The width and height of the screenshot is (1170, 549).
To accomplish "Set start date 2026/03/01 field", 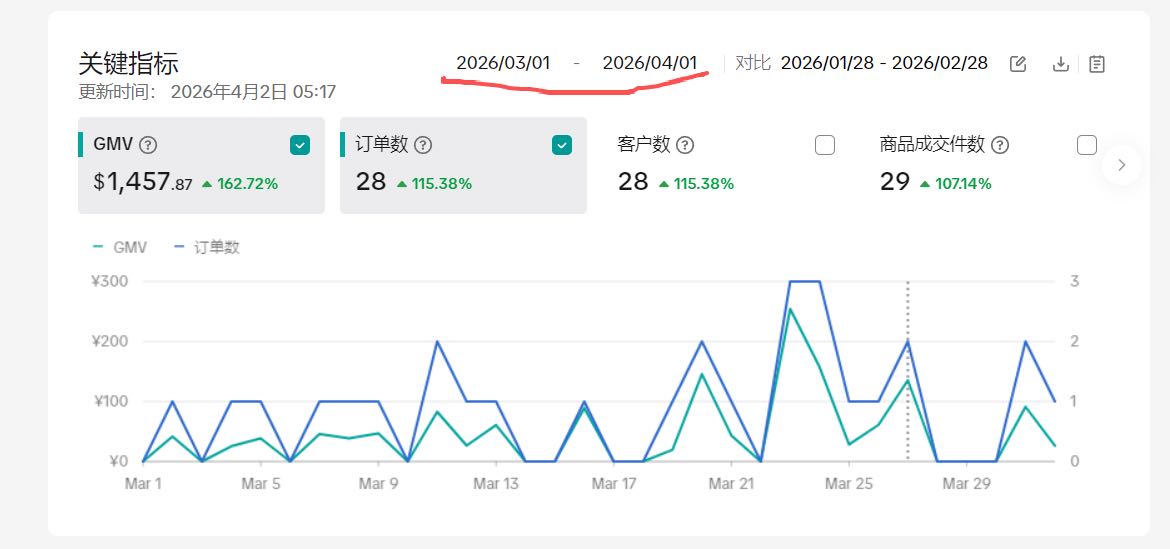I will click(503, 63).
